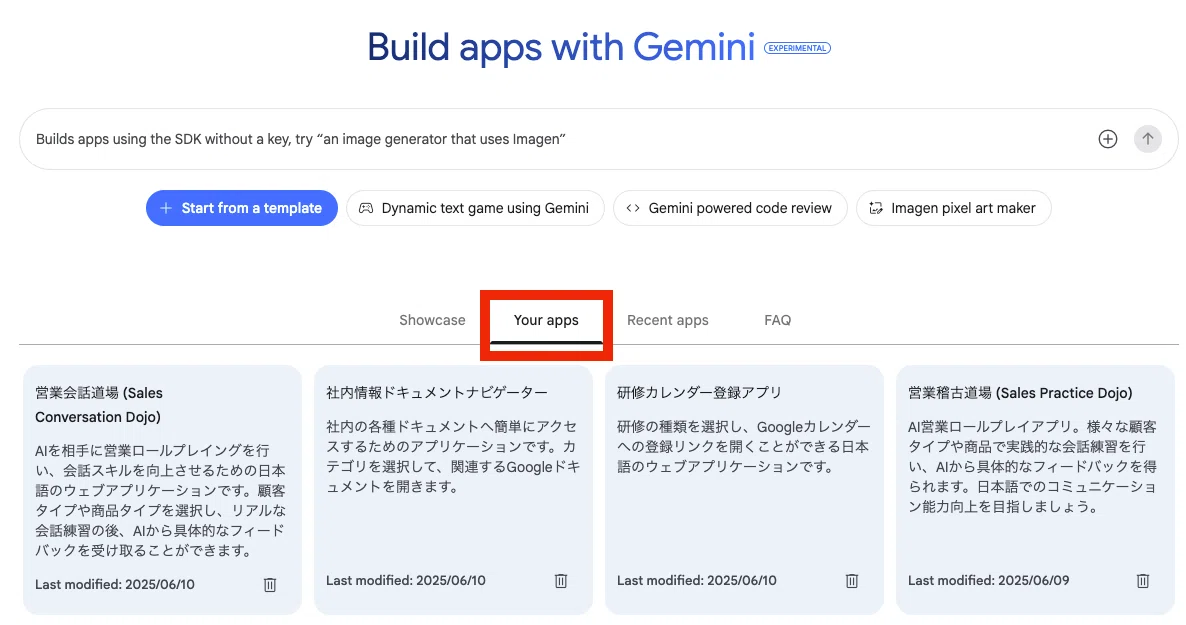The image size is (1186, 625).
Task: Click the plus attach icon in prompt box
Action: coord(1107,139)
